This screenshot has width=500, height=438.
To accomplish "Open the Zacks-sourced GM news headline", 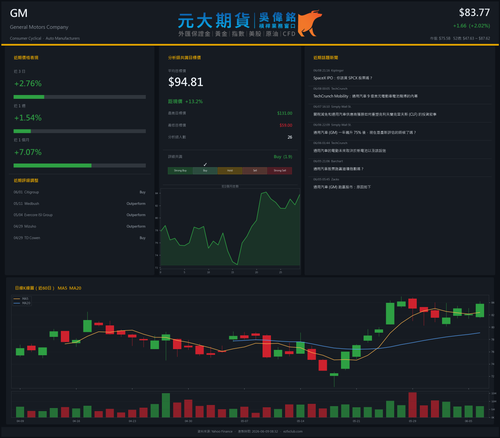I will pos(342,187).
